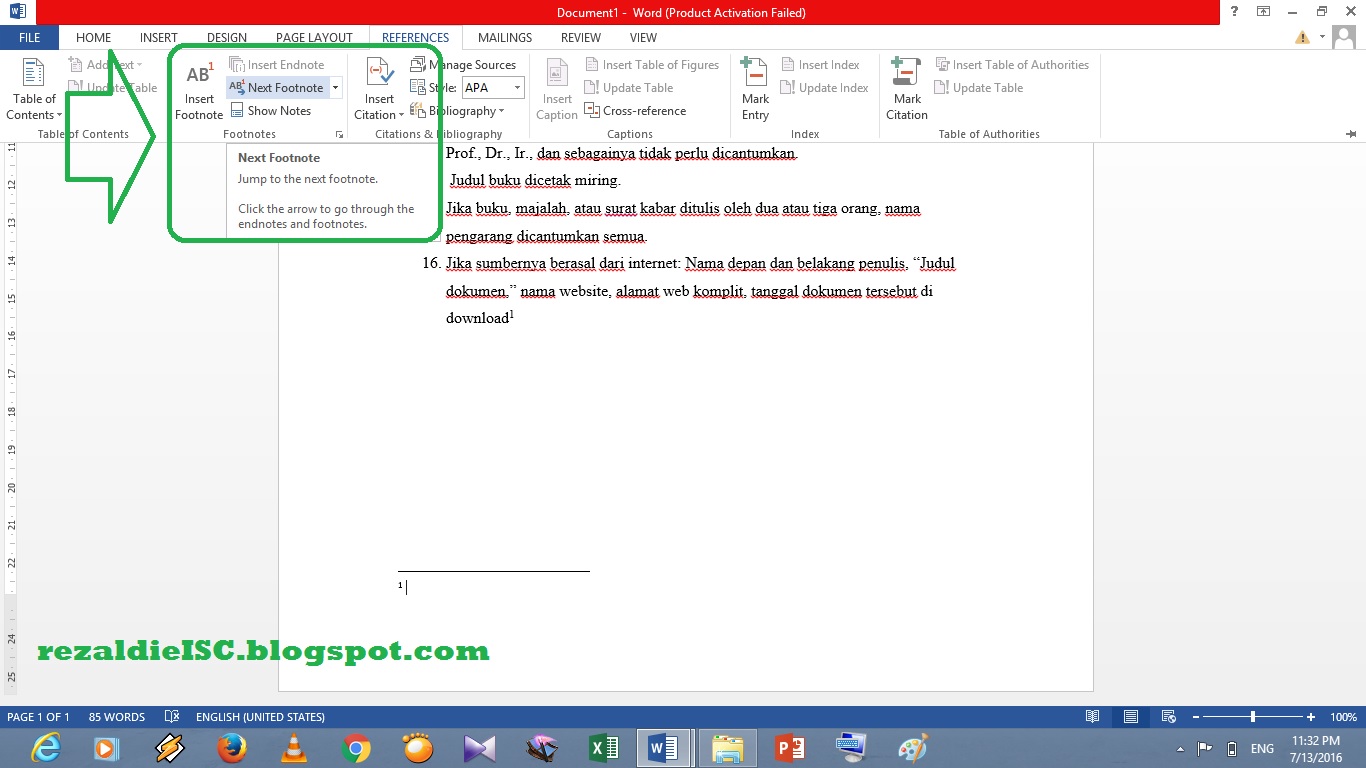
Task: Click the footnote superscript 1 after "download"
Action: pos(512,314)
